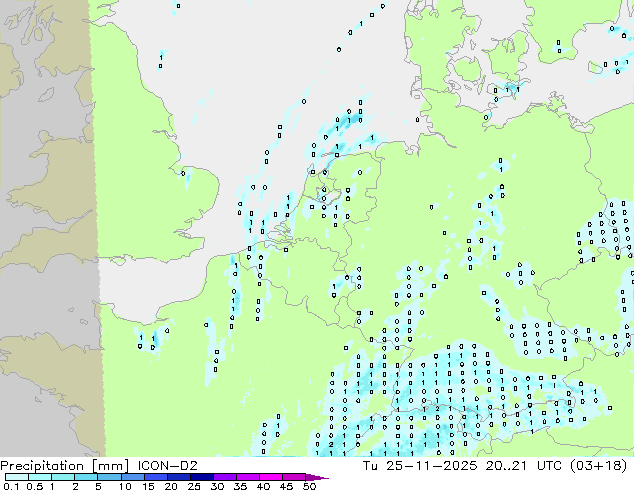Click the '(03+18)' forecast run label
634x490 pixels.
[598, 466]
